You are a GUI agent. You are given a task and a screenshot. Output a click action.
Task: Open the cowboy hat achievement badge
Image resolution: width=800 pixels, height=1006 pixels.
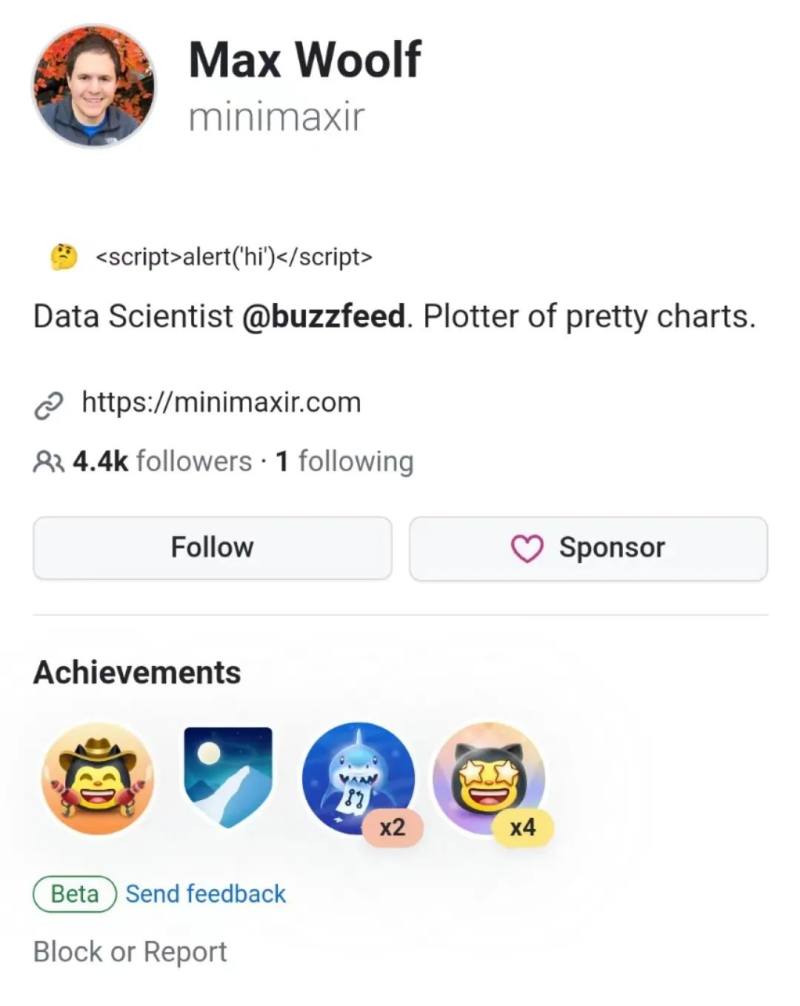click(97, 778)
